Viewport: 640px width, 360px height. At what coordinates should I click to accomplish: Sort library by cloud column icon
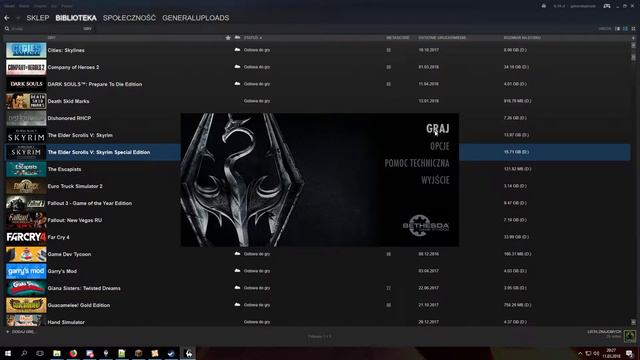click(237, 38)
